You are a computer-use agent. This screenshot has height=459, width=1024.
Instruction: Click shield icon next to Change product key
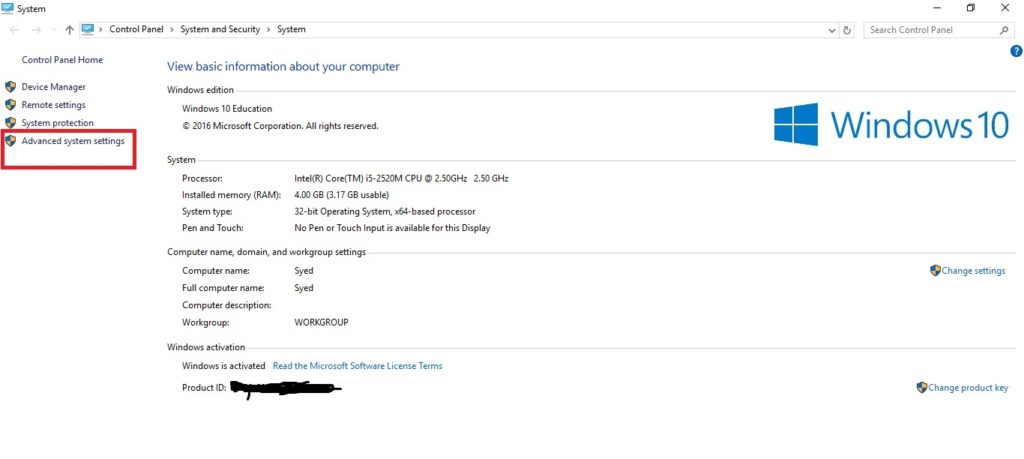922,387
